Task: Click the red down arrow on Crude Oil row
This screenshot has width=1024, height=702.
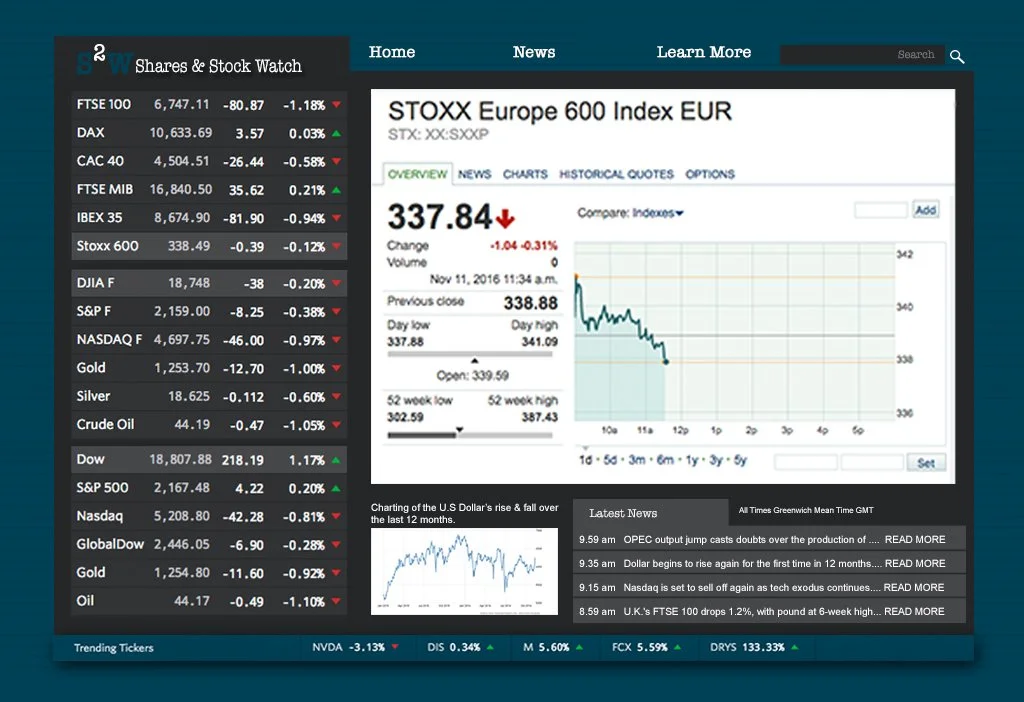Action: point(336,424)
